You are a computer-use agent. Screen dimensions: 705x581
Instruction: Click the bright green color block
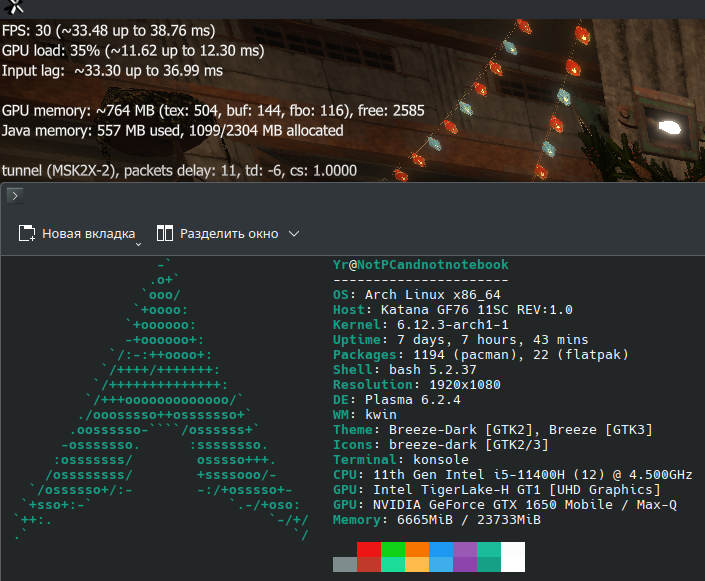coord(393,549)
